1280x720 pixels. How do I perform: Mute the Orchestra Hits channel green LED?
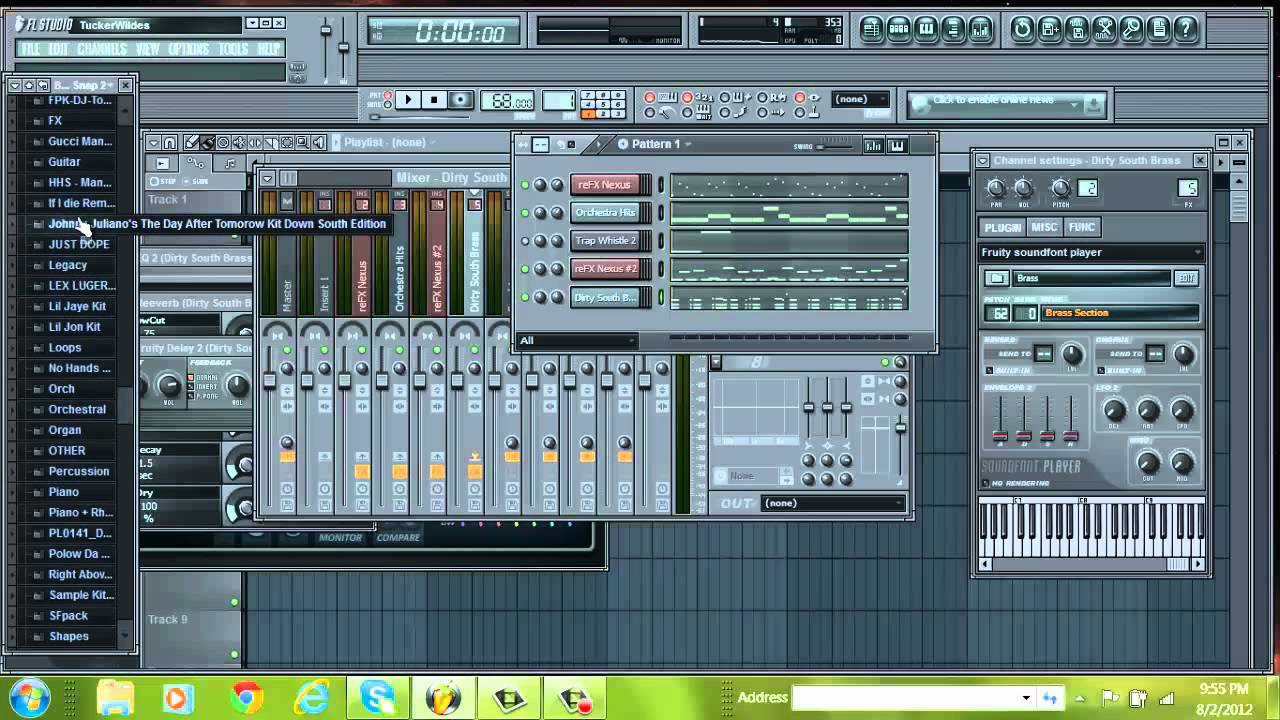click(x=525, y=213)
